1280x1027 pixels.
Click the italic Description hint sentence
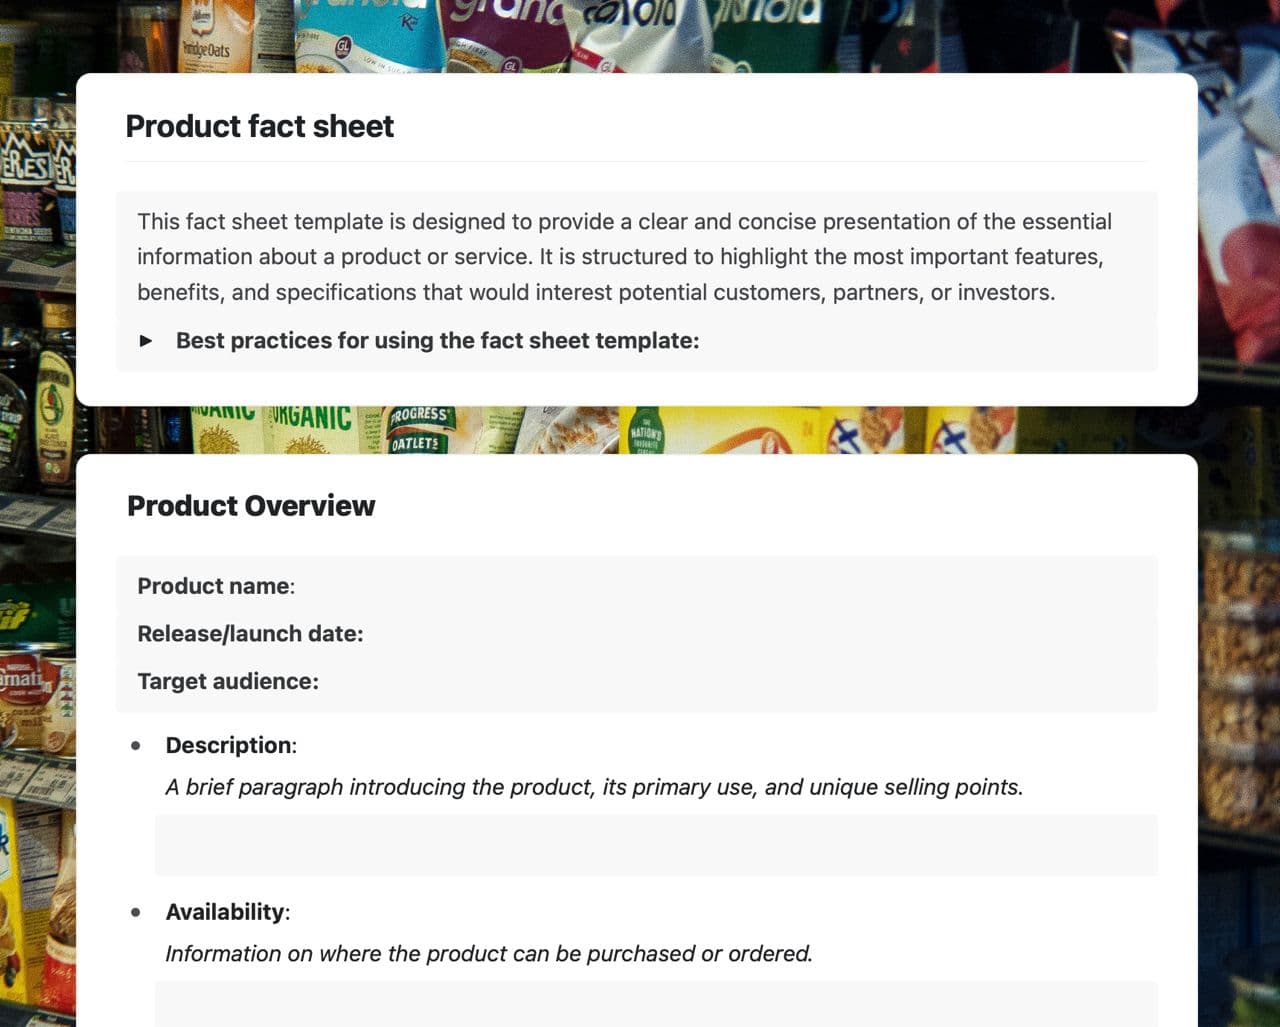[x=594, y=788]
